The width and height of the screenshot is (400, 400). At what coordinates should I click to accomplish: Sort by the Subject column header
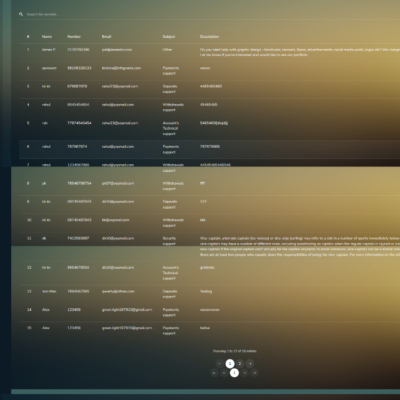point(169,37)
